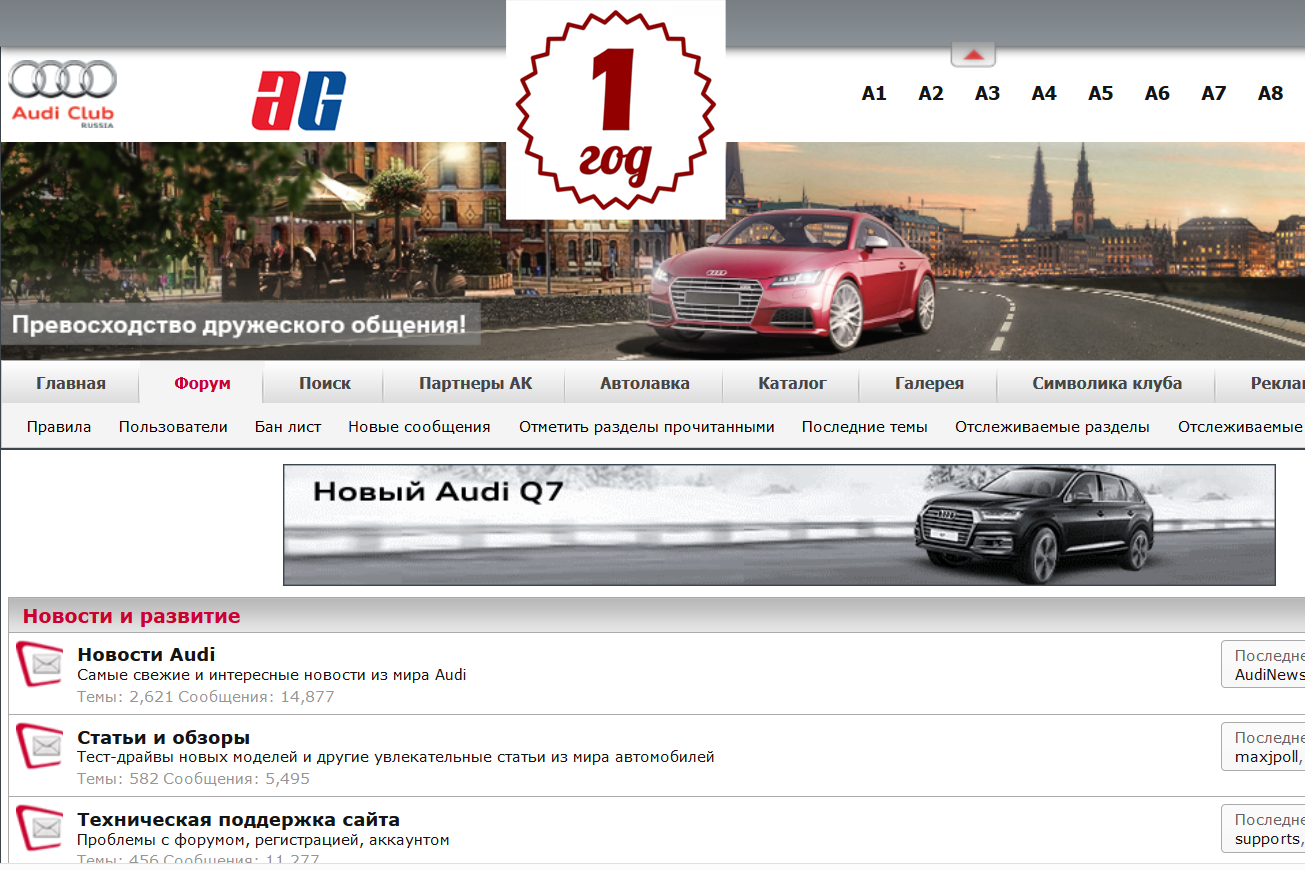This screenshot has height=870, width=1305.
Task: Show Новые сообщения
Action: [419, 427]
